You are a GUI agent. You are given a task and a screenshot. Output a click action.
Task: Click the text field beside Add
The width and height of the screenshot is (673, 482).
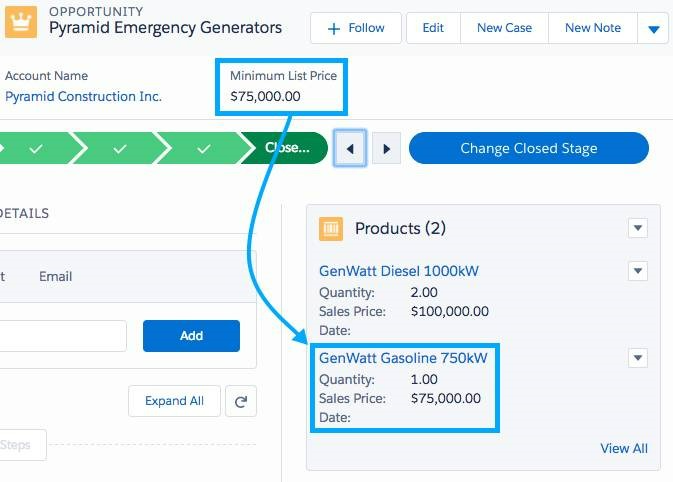(62, 336)
